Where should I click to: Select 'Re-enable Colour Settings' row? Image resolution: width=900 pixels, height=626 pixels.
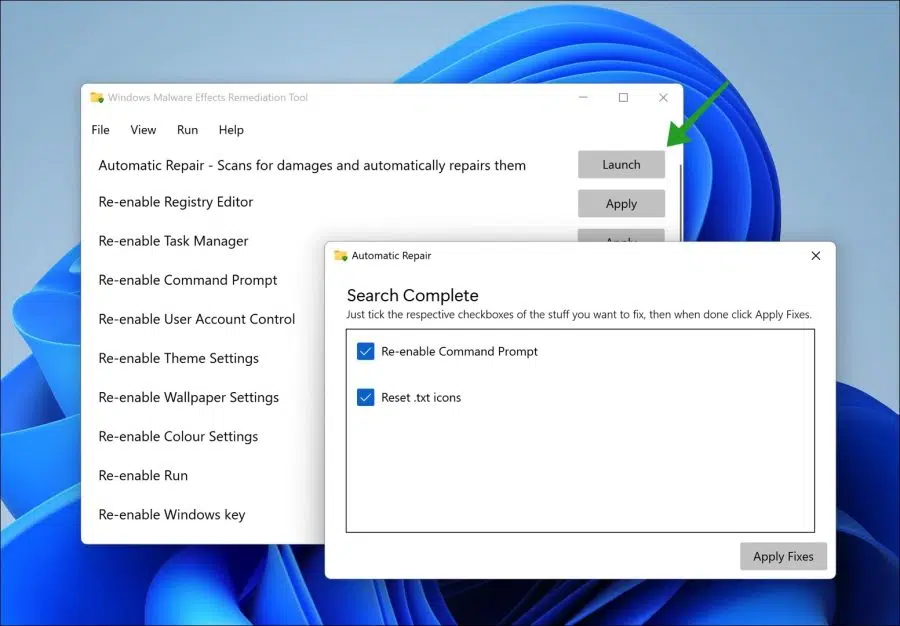point(179,436)
